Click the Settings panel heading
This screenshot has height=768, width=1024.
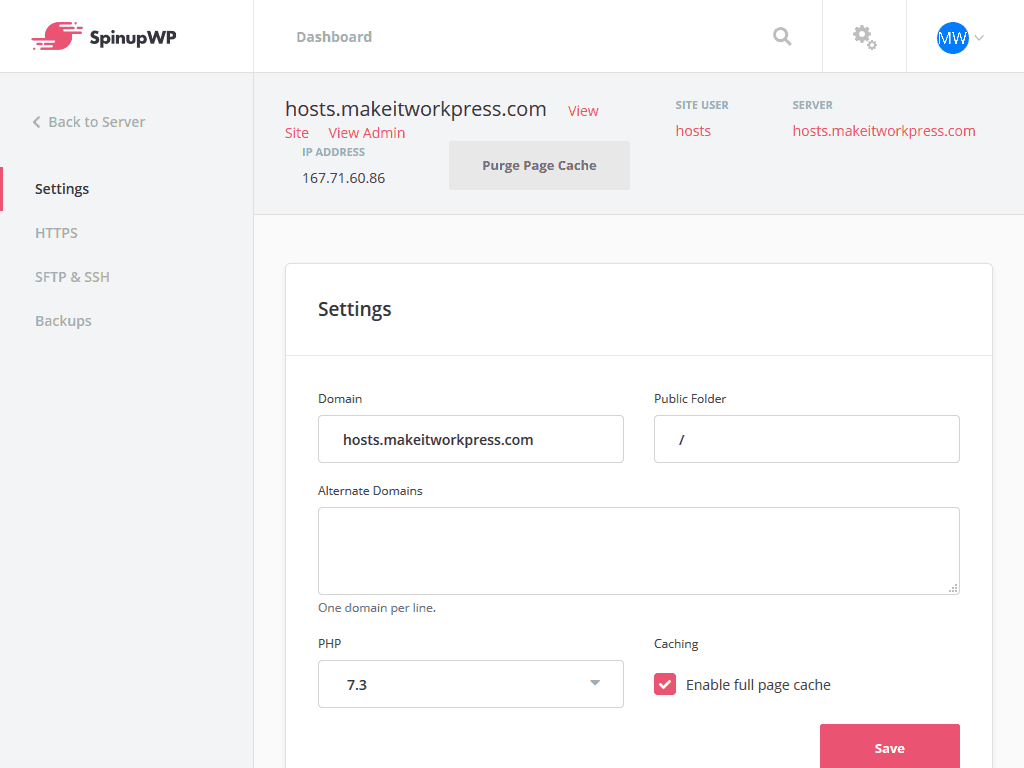tap(355, 309)
